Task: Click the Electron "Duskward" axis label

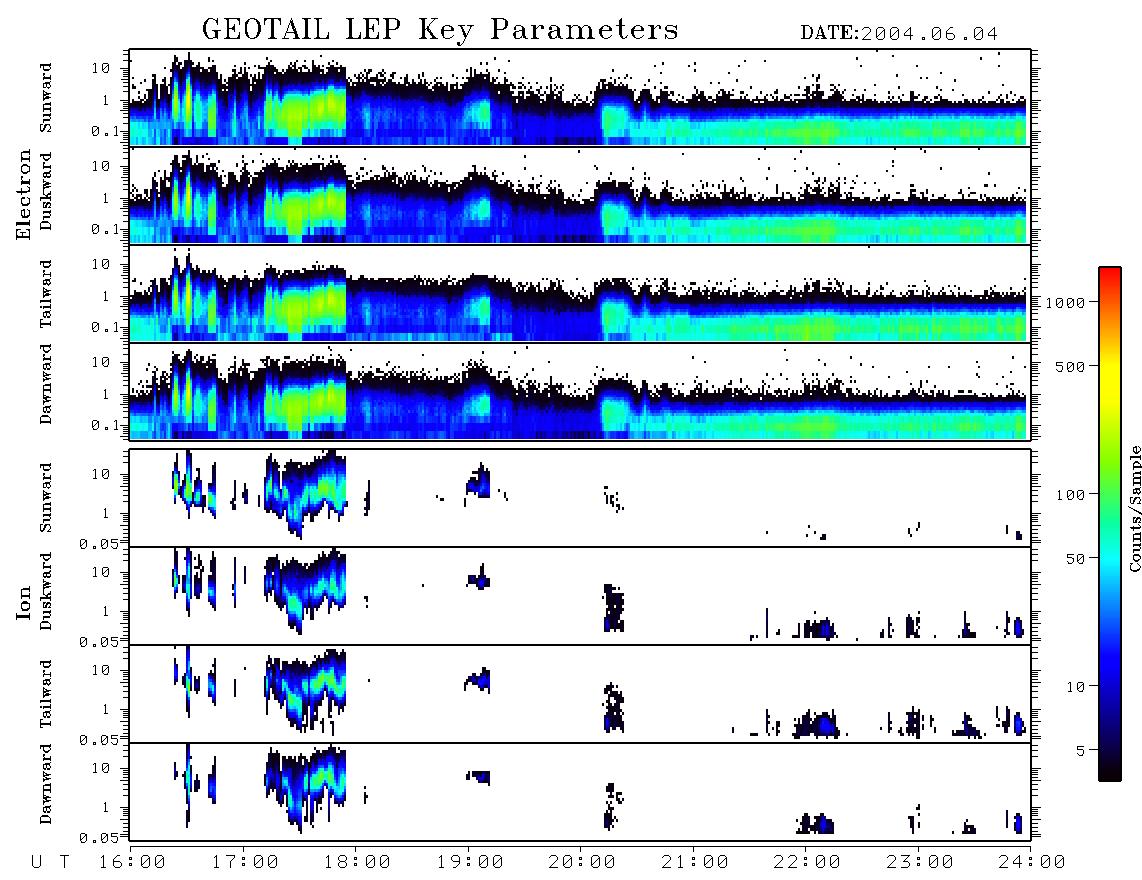Action: [46, 191]
